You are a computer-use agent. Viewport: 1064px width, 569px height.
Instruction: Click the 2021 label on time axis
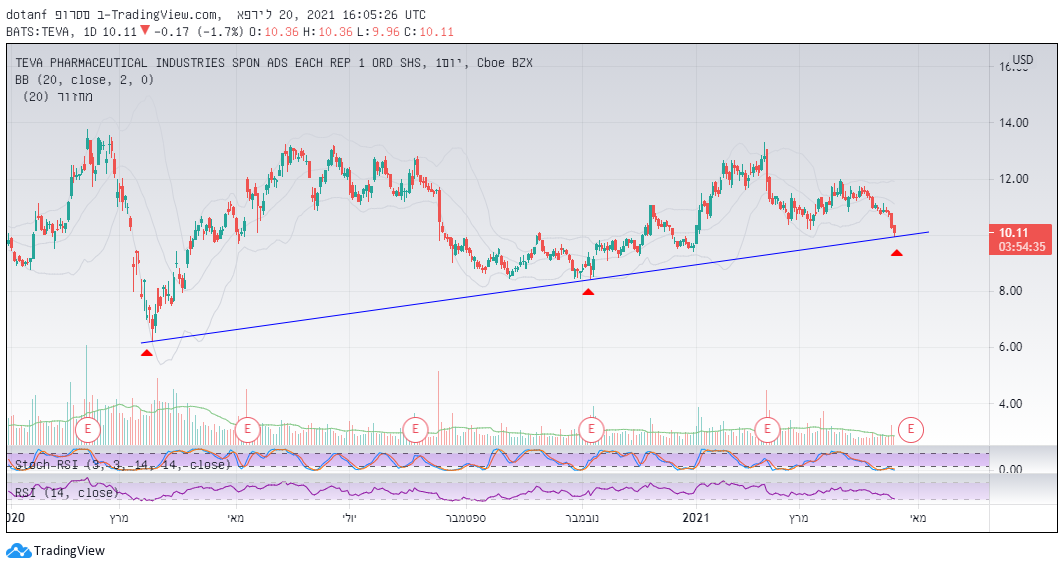click(x=696, y=518)
